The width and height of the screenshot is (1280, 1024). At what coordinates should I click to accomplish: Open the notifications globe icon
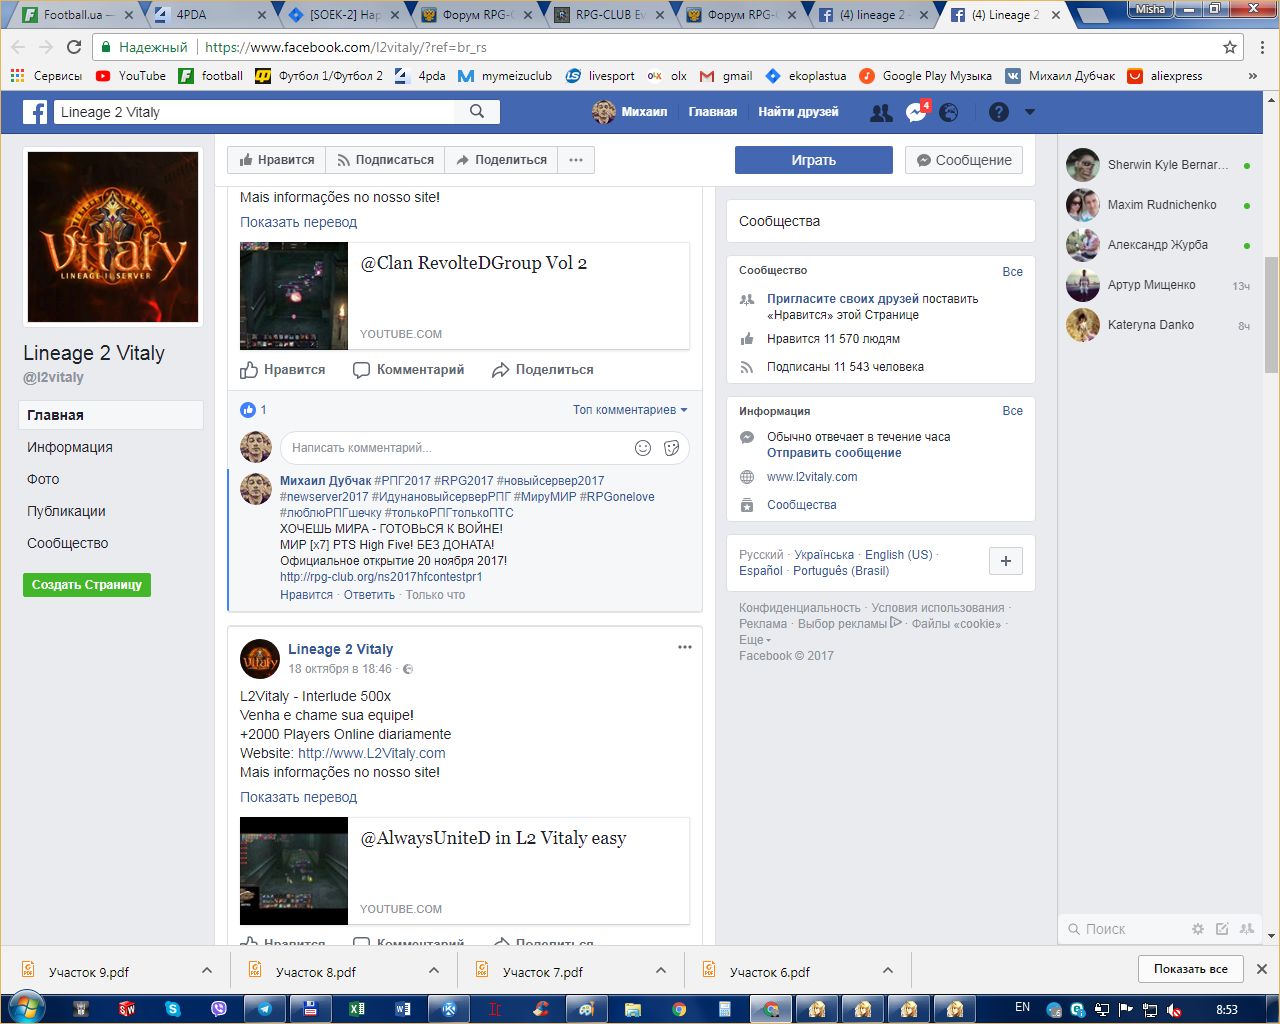point(949,112)
